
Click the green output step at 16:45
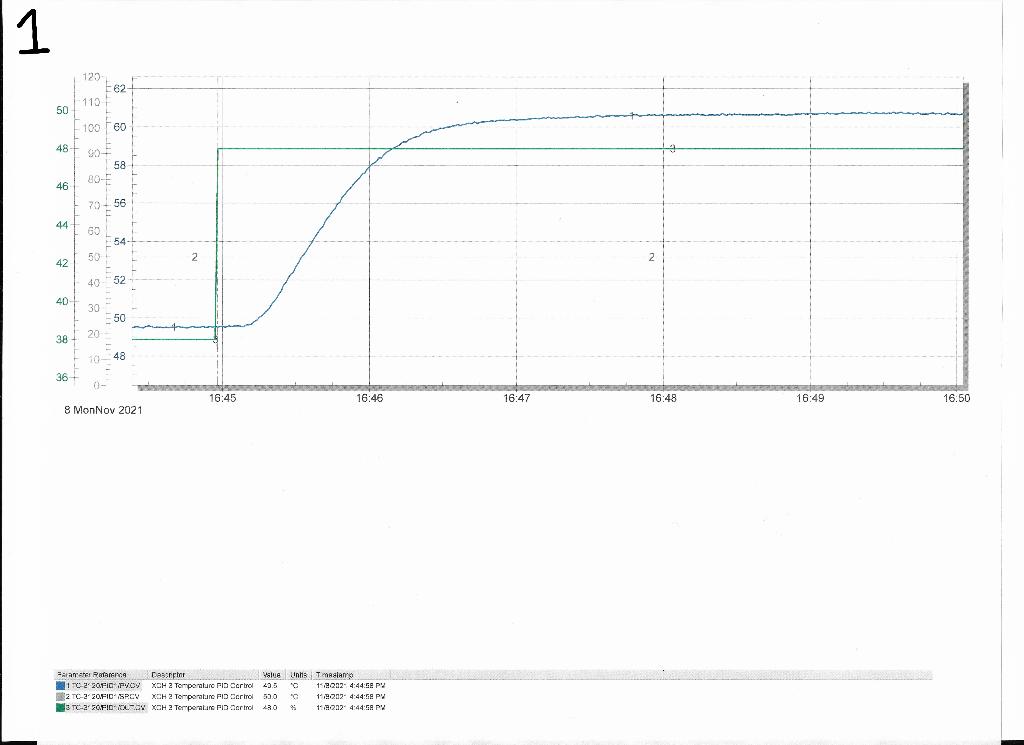[x=216, y=245]
